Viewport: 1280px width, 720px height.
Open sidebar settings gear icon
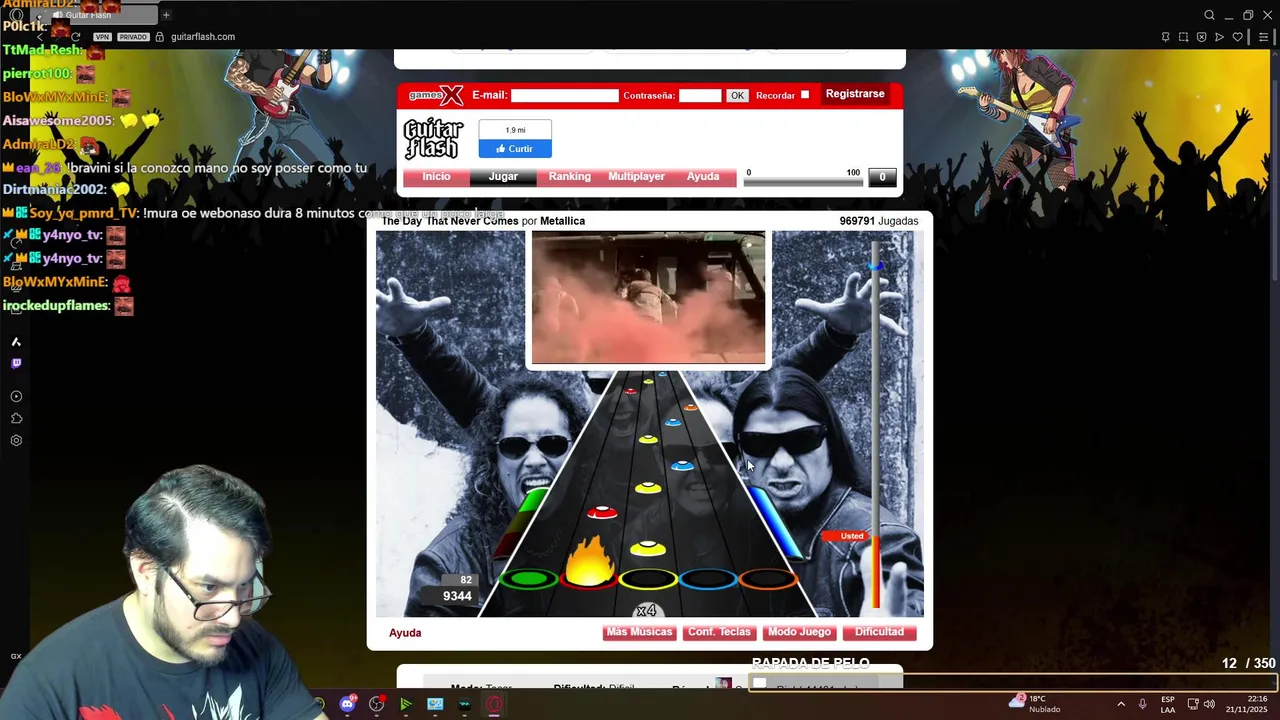click(16, 441)
